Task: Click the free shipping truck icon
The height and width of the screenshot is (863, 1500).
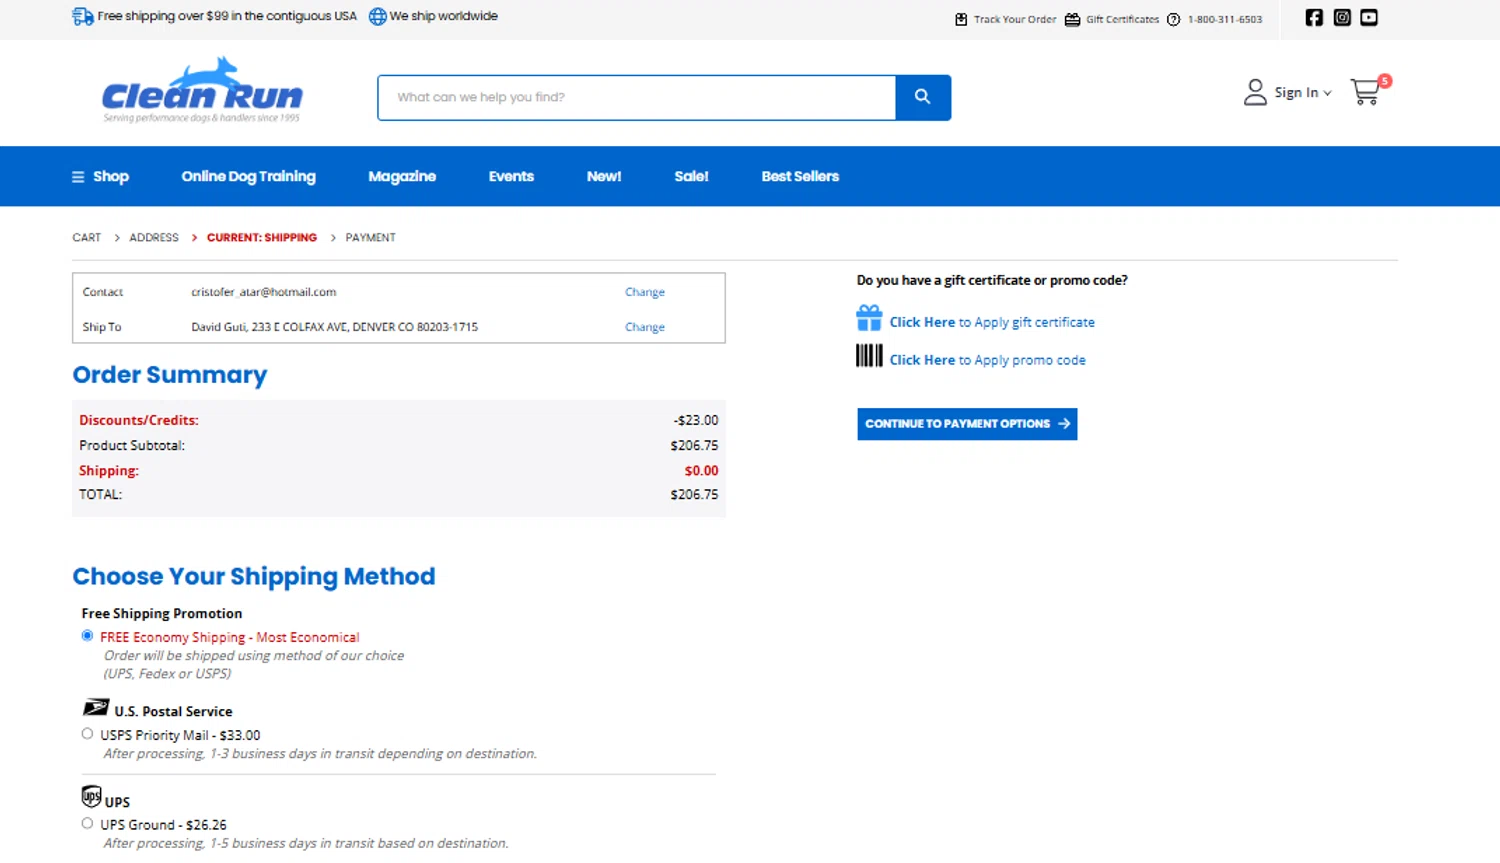Action: coord(83,16)
